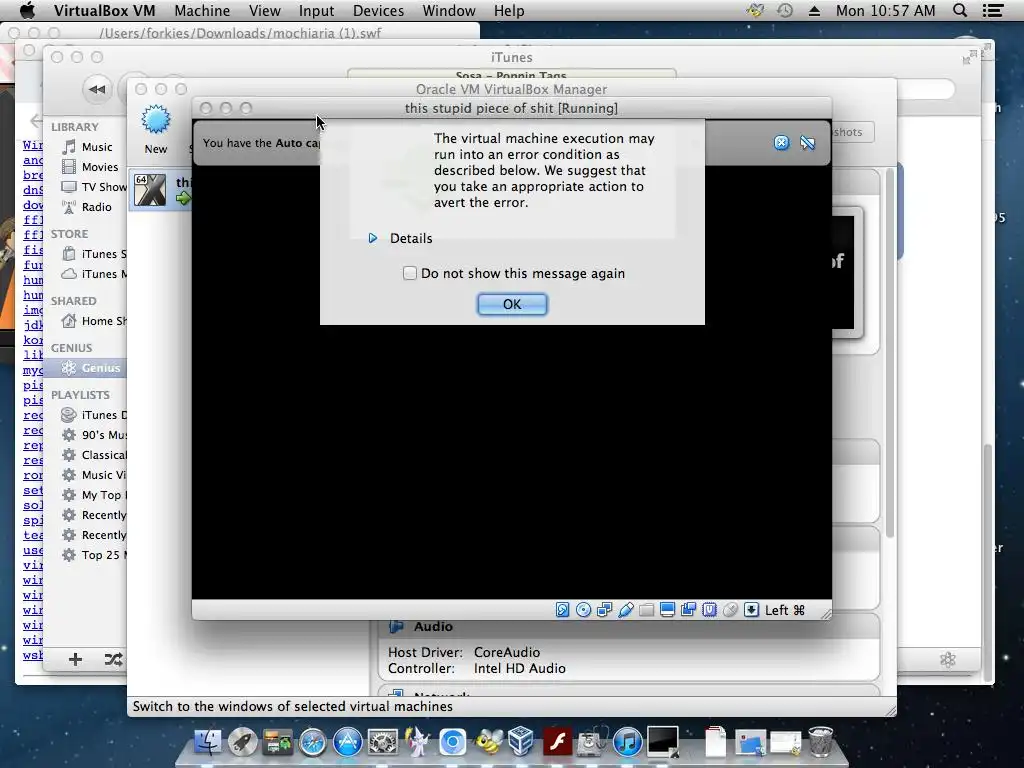
Task: Click the add playlist plus button in iTunes
Action: coord(75,660)
